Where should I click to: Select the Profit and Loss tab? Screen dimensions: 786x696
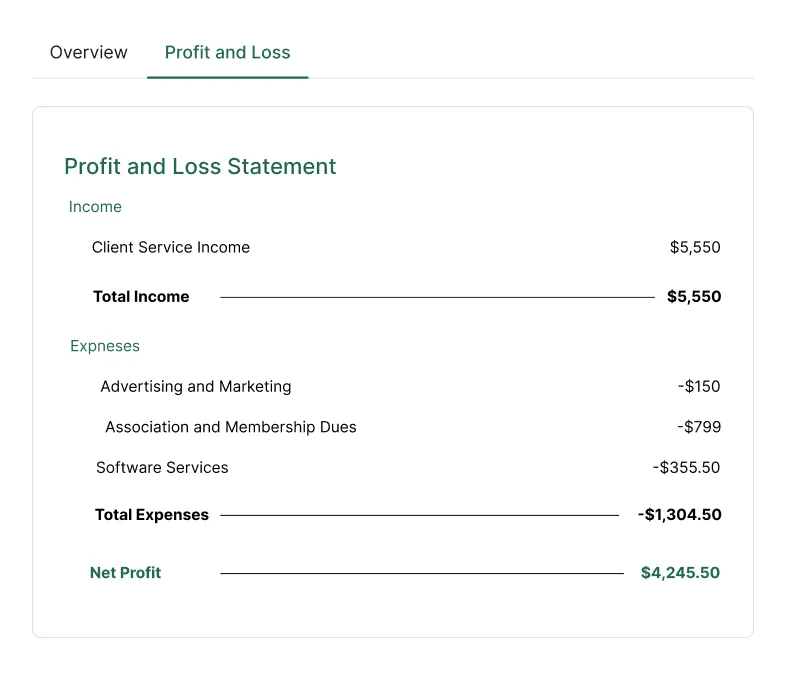[x=227, y=52]
